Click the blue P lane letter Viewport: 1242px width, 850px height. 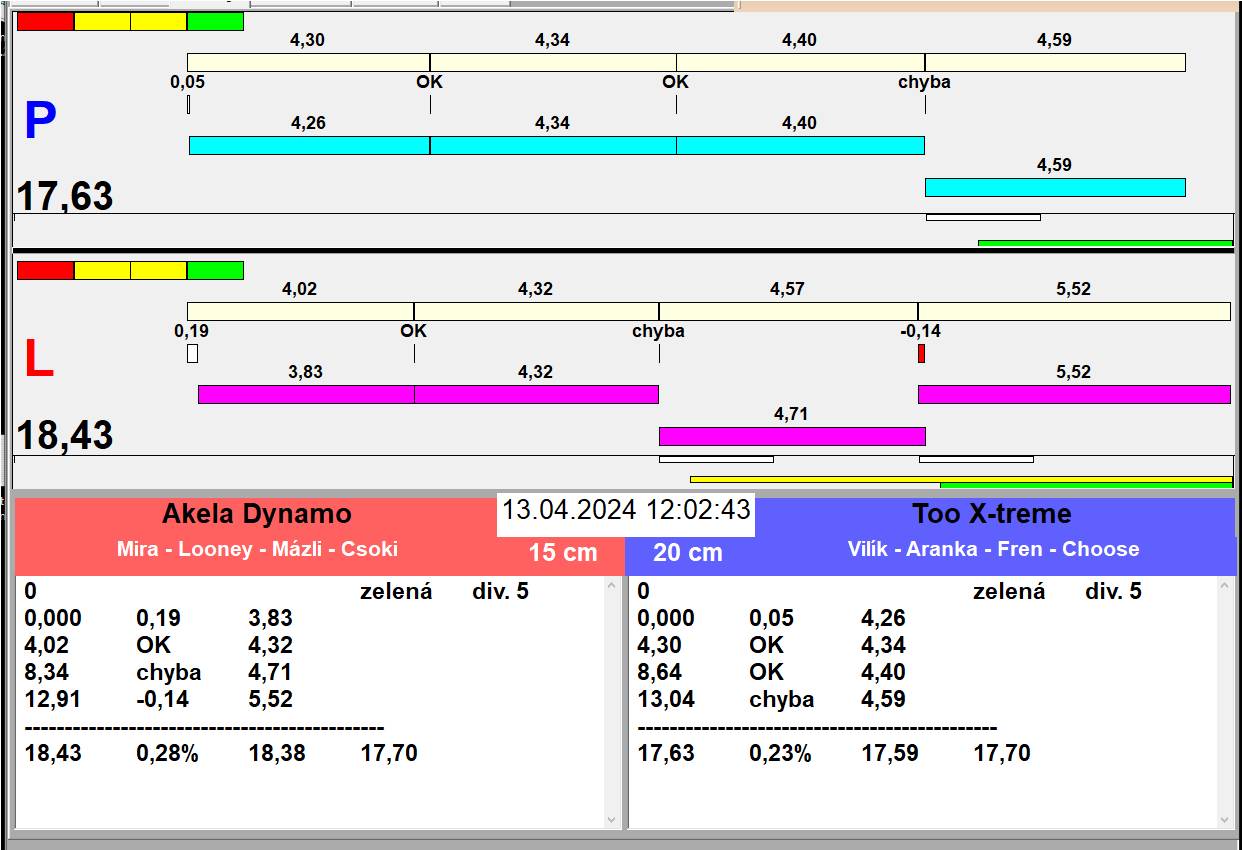[40, 122]
